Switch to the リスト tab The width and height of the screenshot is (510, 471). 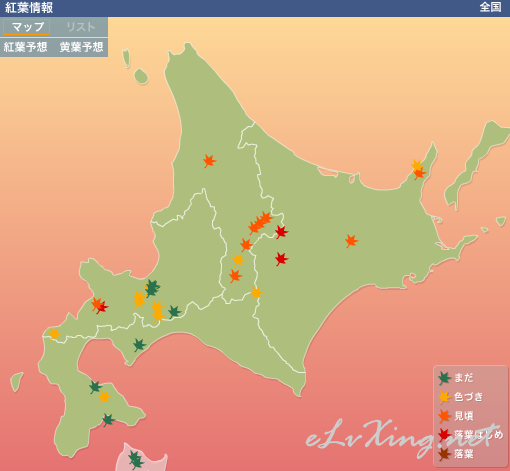pyautogui.click(x=81, y=27)
